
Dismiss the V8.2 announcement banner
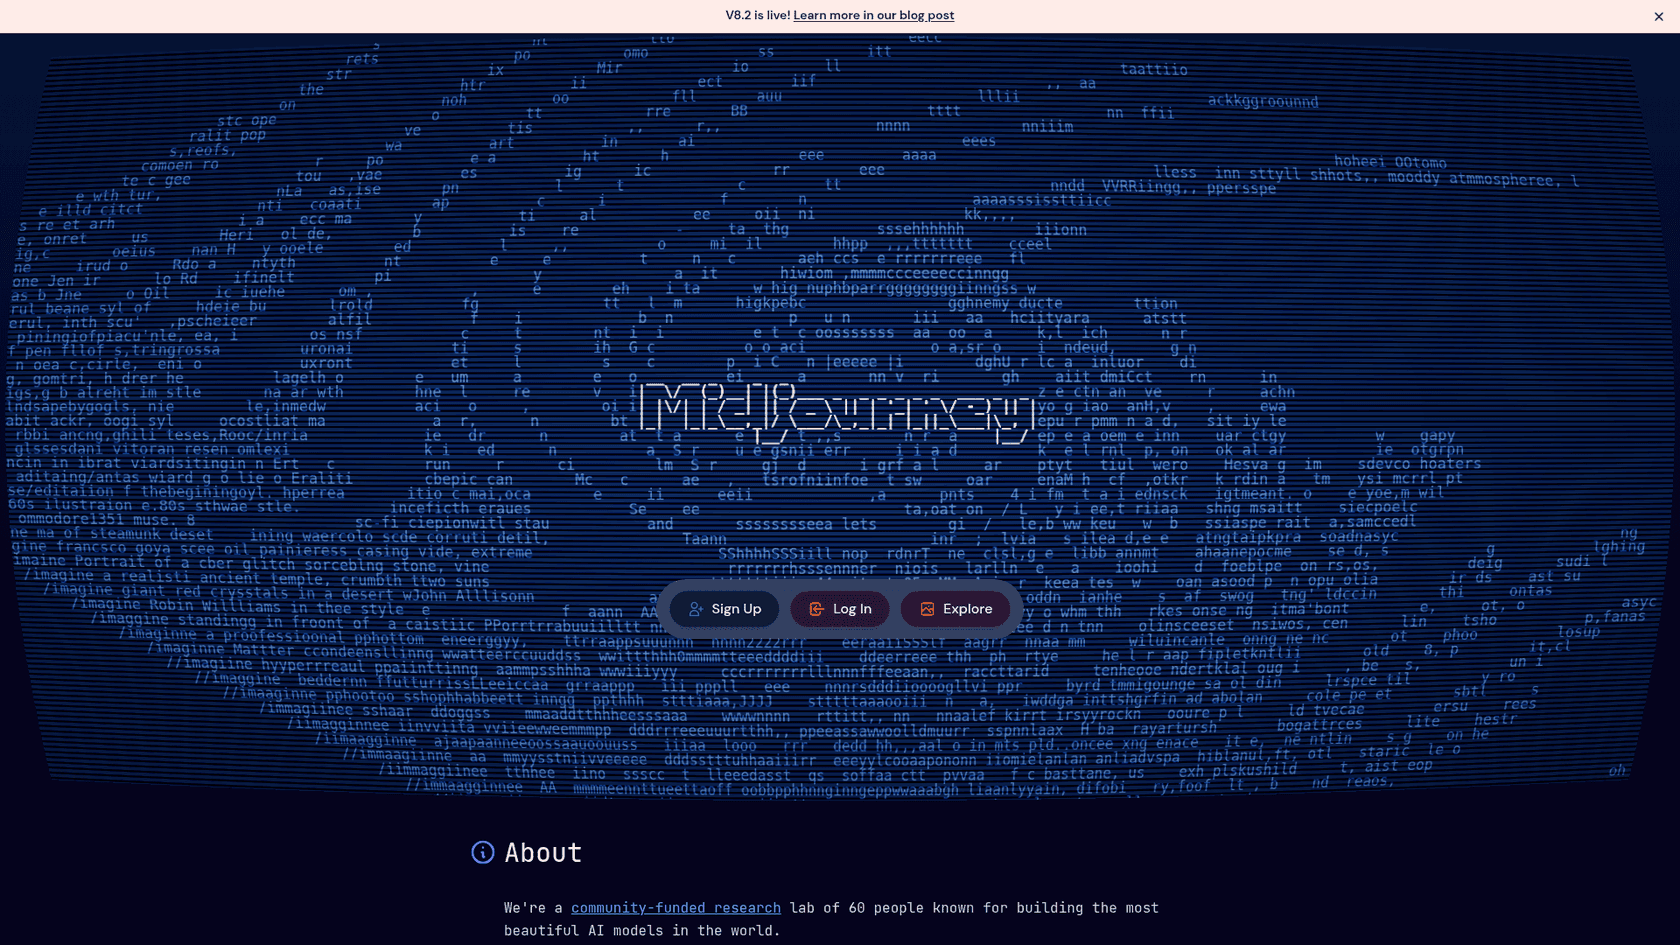tap(1658, 16)
